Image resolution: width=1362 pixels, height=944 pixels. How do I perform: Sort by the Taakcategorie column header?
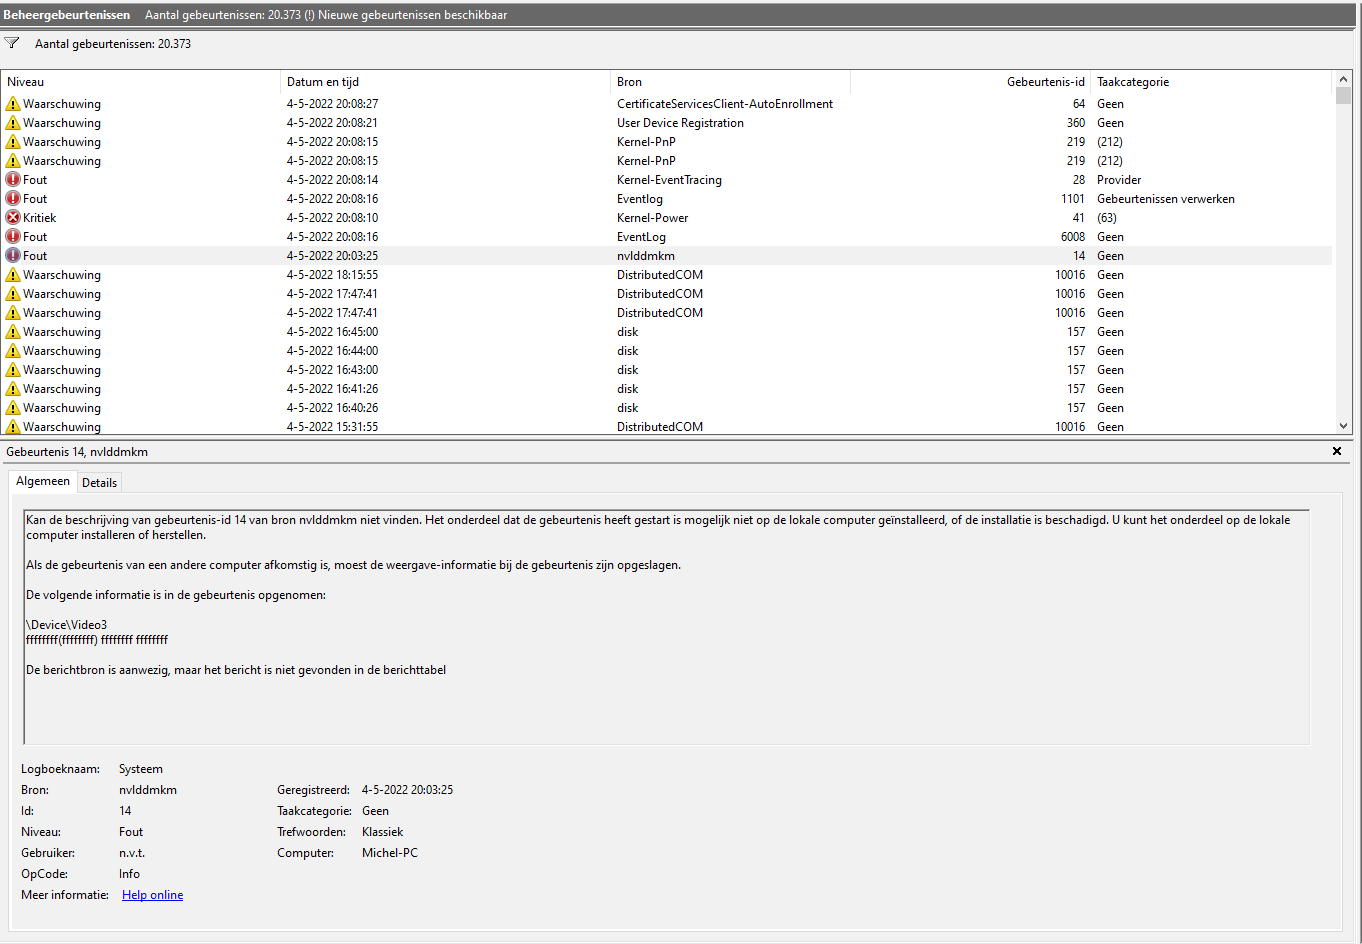point(1212,82)
